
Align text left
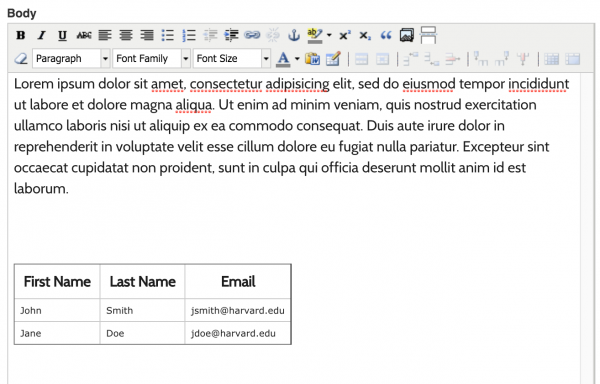[104, 35]
